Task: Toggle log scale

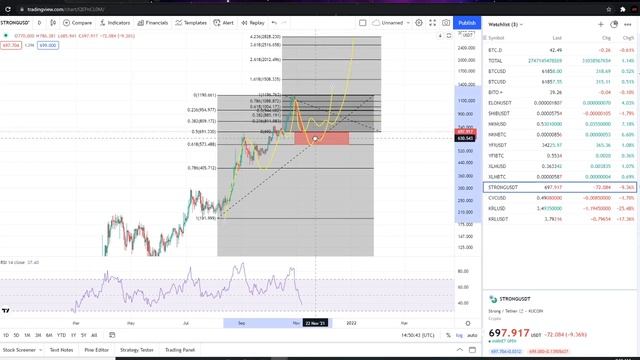Action: tap(459, 335)
